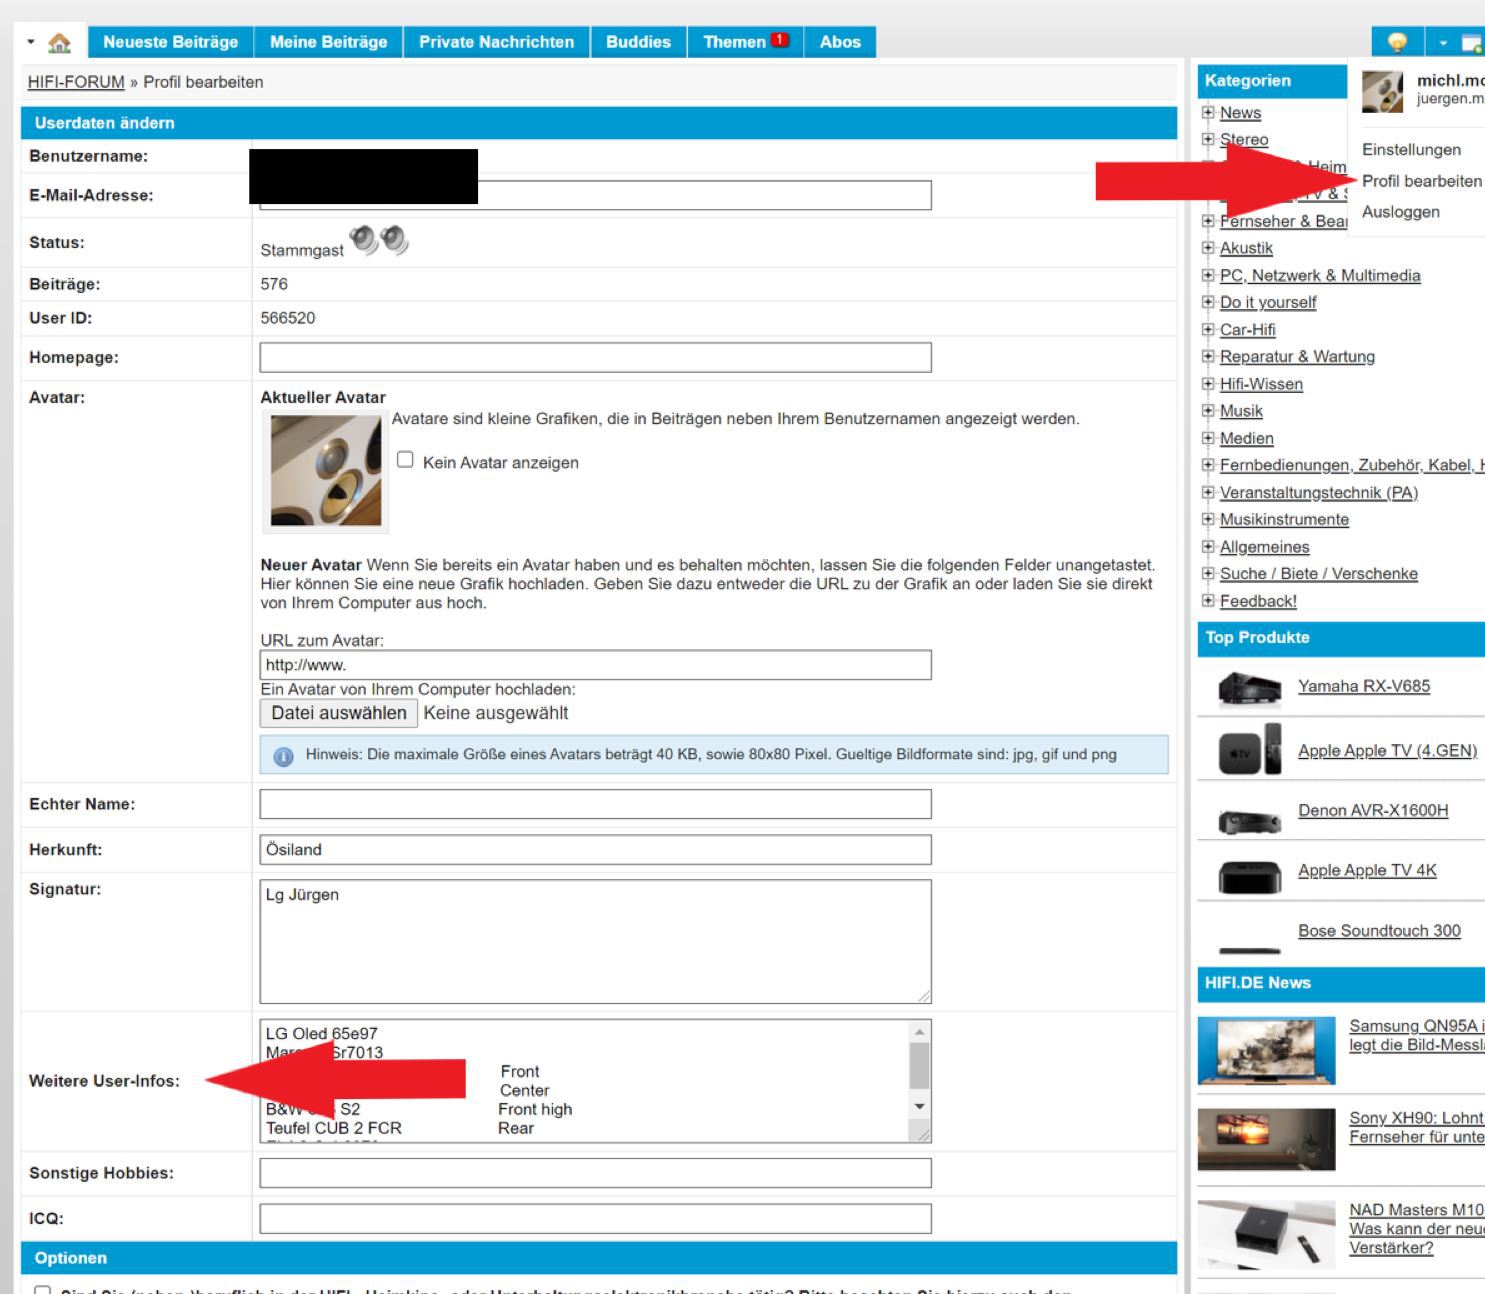Click into the Homepage input field
The height and width of the screenshot is (1294, 1485).
tap(595, 358)
